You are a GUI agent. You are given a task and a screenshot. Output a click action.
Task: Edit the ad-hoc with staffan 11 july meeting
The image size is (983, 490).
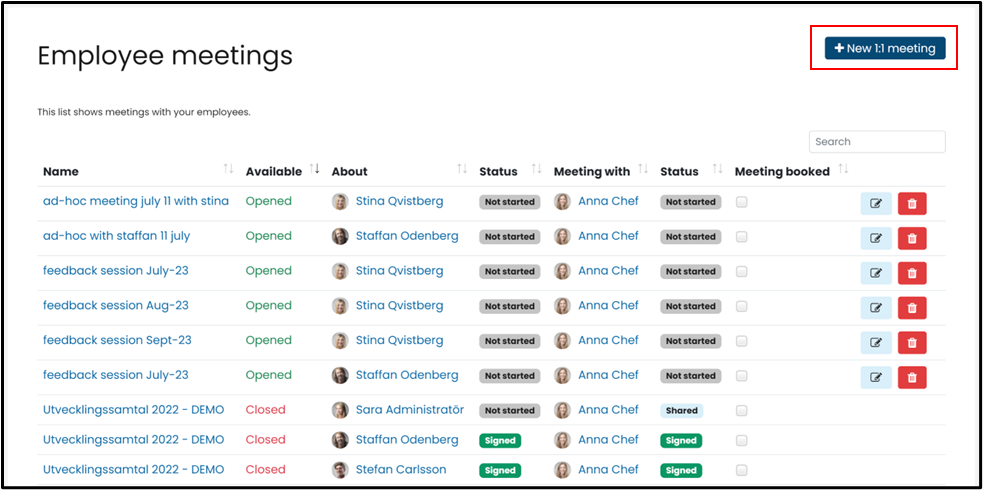coord(876,238)
